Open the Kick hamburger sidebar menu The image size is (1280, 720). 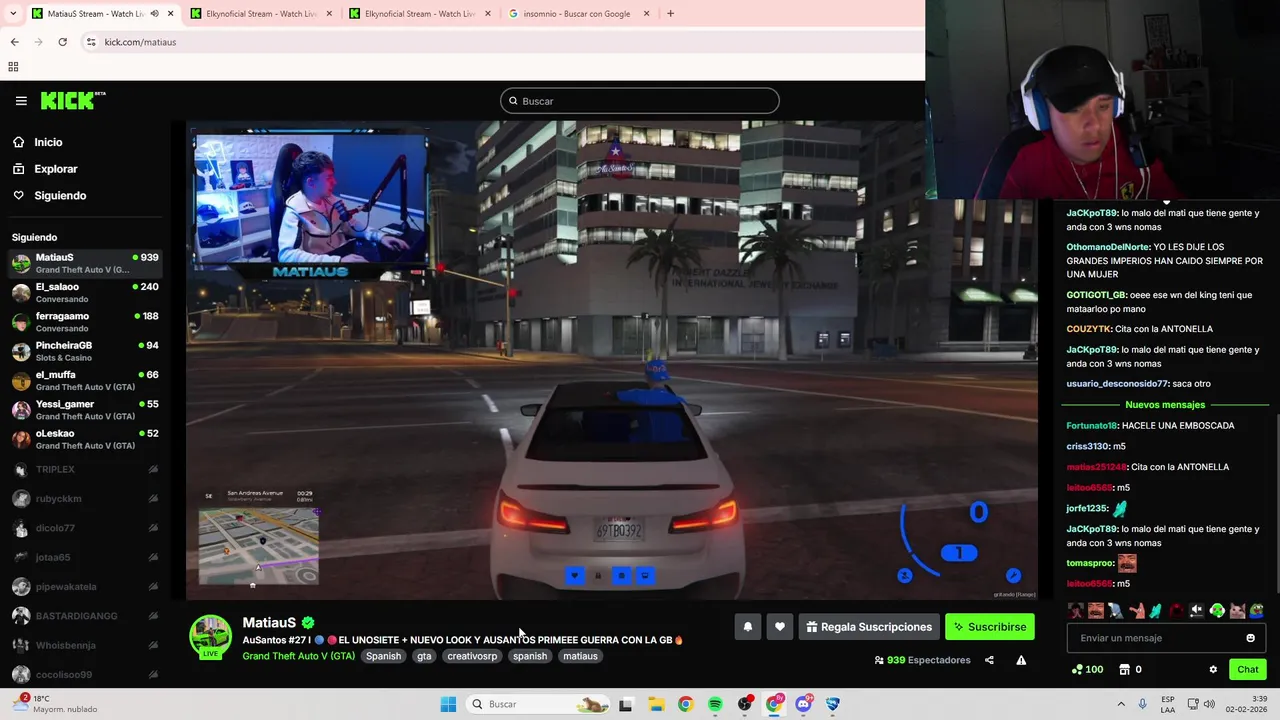[x=21, y=101]
